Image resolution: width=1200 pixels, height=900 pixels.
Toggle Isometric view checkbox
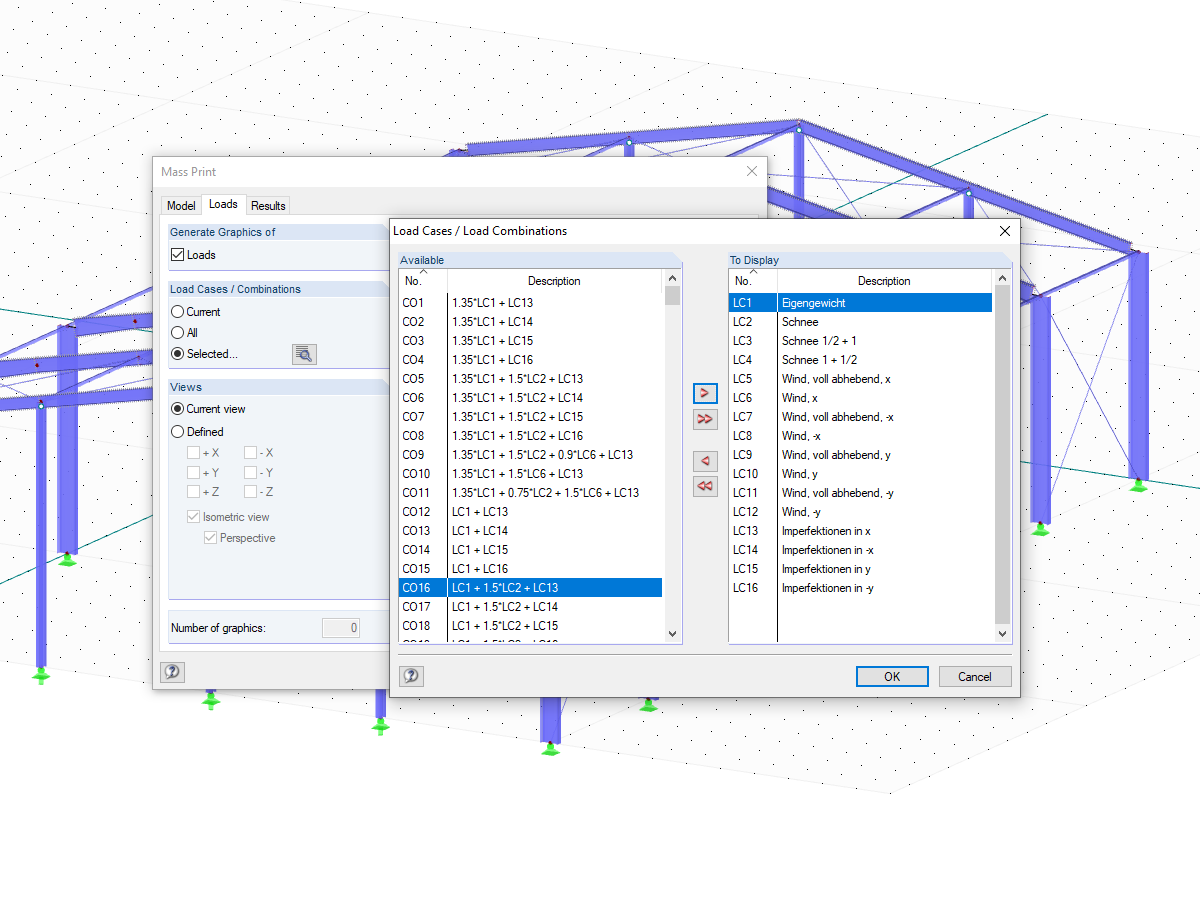pyautogui.click(x=193, y=517)
